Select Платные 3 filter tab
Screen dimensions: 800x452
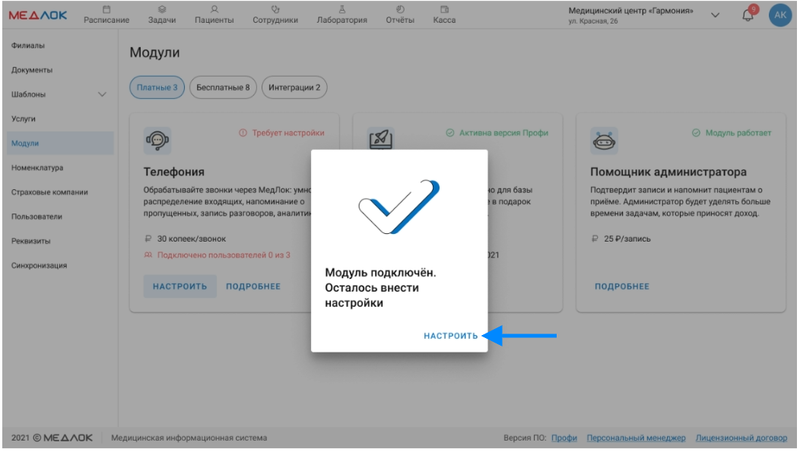pyautogui.click(x=157, y=87)
